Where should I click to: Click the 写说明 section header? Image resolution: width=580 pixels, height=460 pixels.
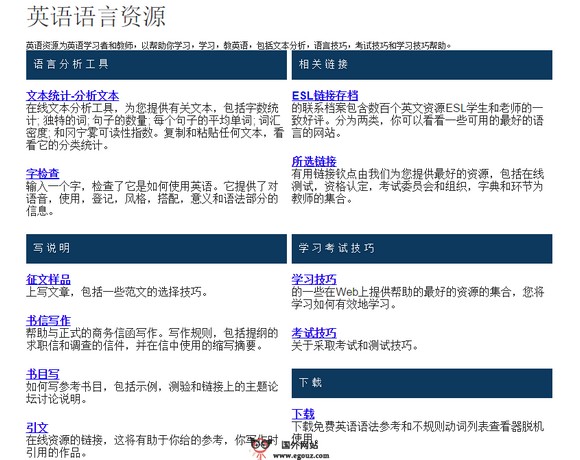[x=156, y=248]
